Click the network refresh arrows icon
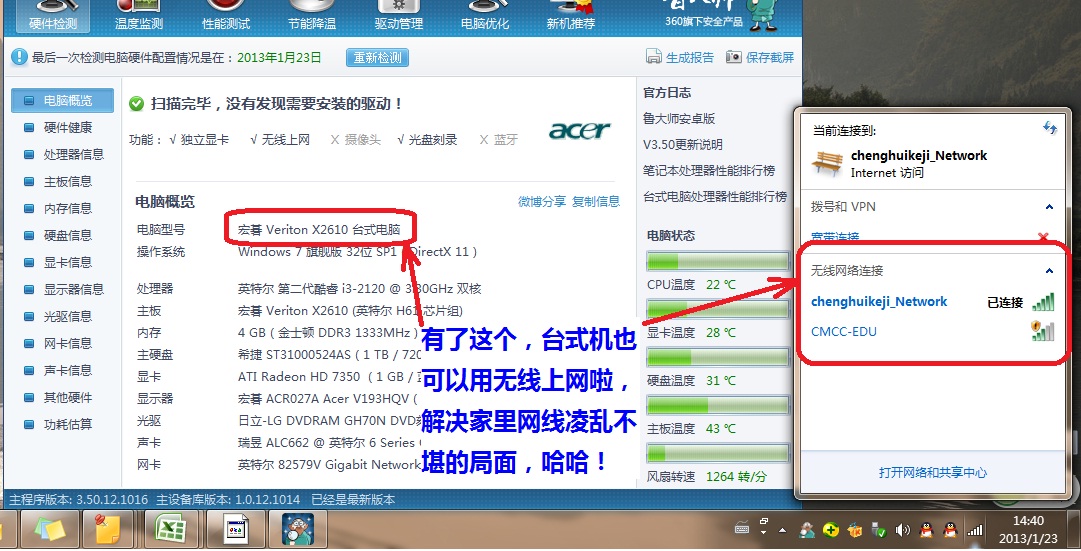The height and width of the screenshot is (551, 1081). pos(1050,128)
